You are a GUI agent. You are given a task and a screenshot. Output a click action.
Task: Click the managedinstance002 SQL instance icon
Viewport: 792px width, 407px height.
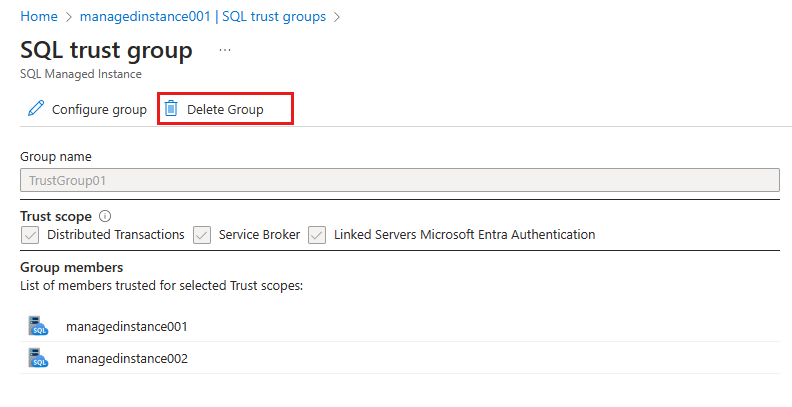click(38, 358)
